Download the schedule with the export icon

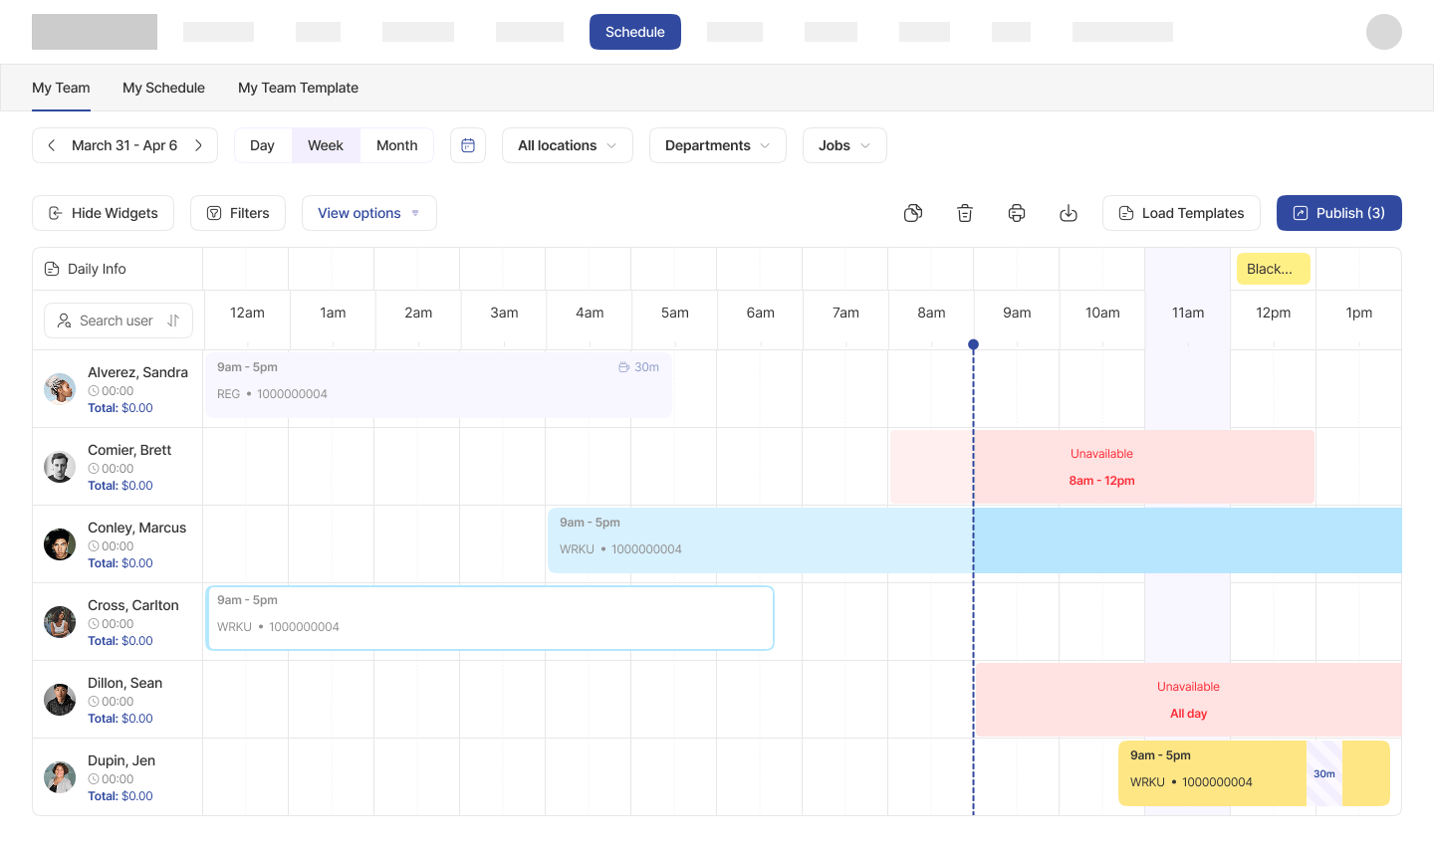pyautogui.click(x=1068, y=212)
